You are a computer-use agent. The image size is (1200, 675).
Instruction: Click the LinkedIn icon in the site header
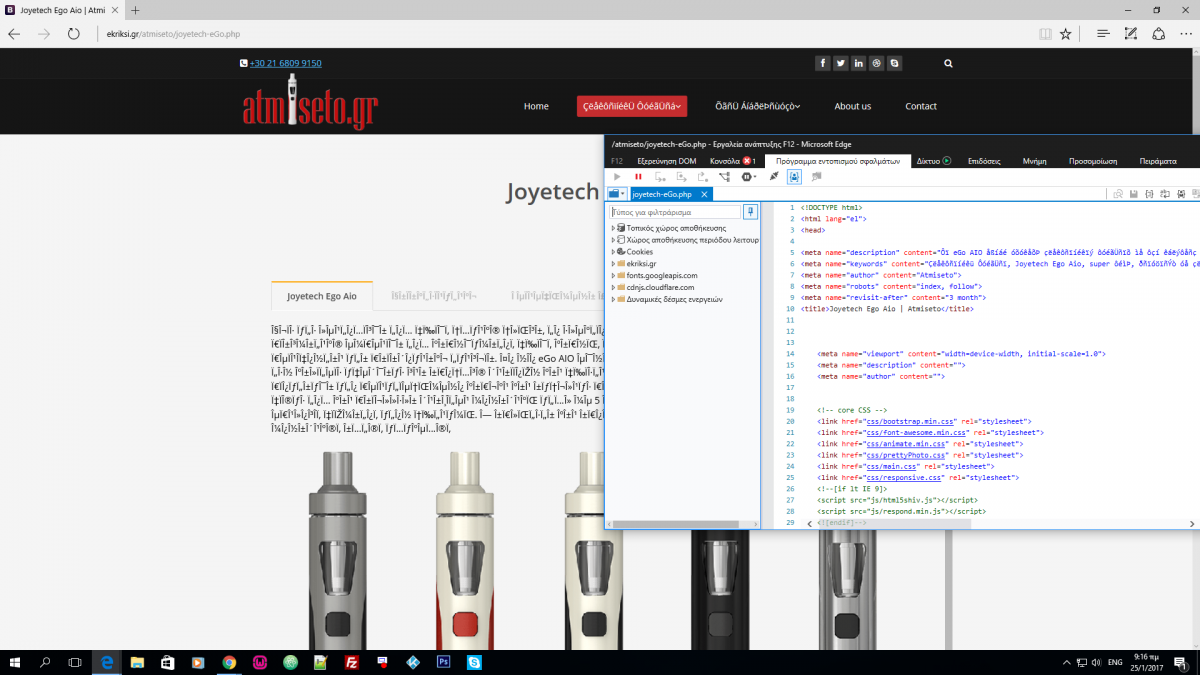pyautogui.click(x=859, y=63)
